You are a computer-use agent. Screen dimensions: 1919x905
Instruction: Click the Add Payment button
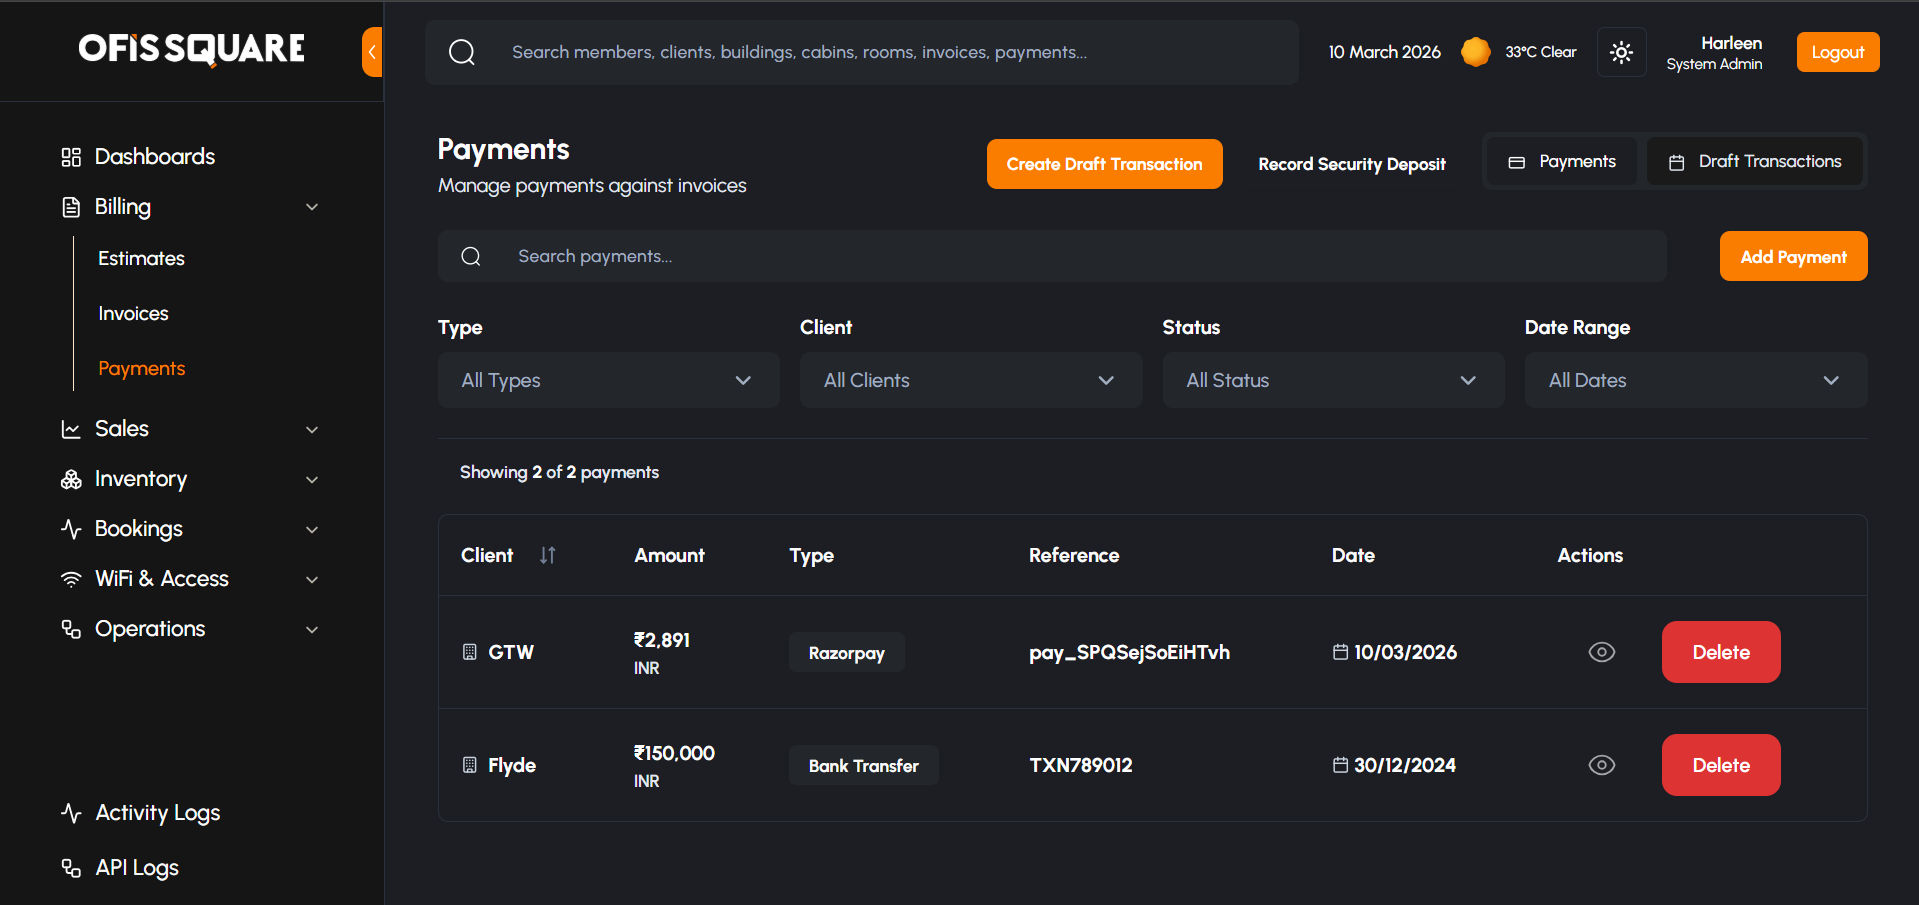(x=1793, y=257)
